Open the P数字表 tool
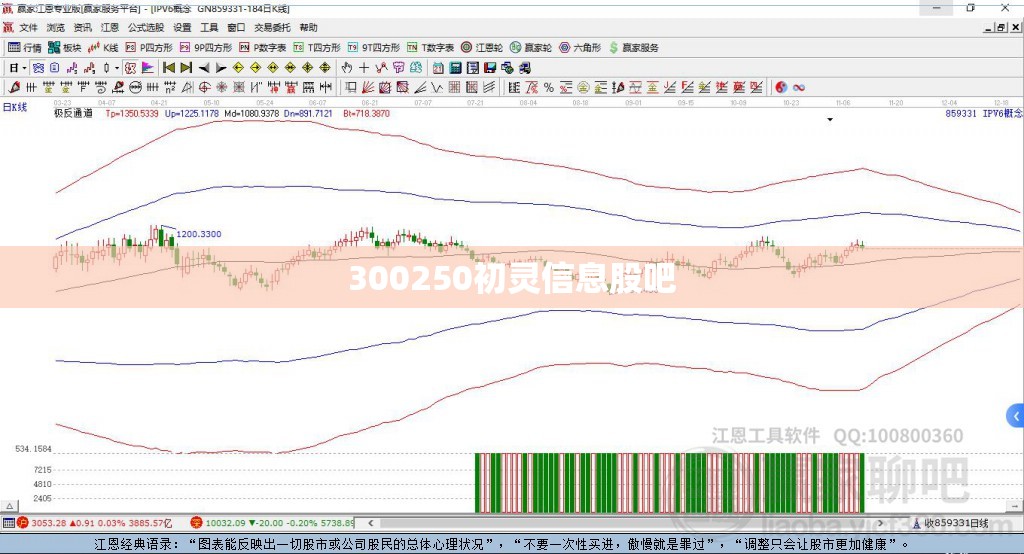This screenshot has width=1024, height=554. (x=263, y=48)
